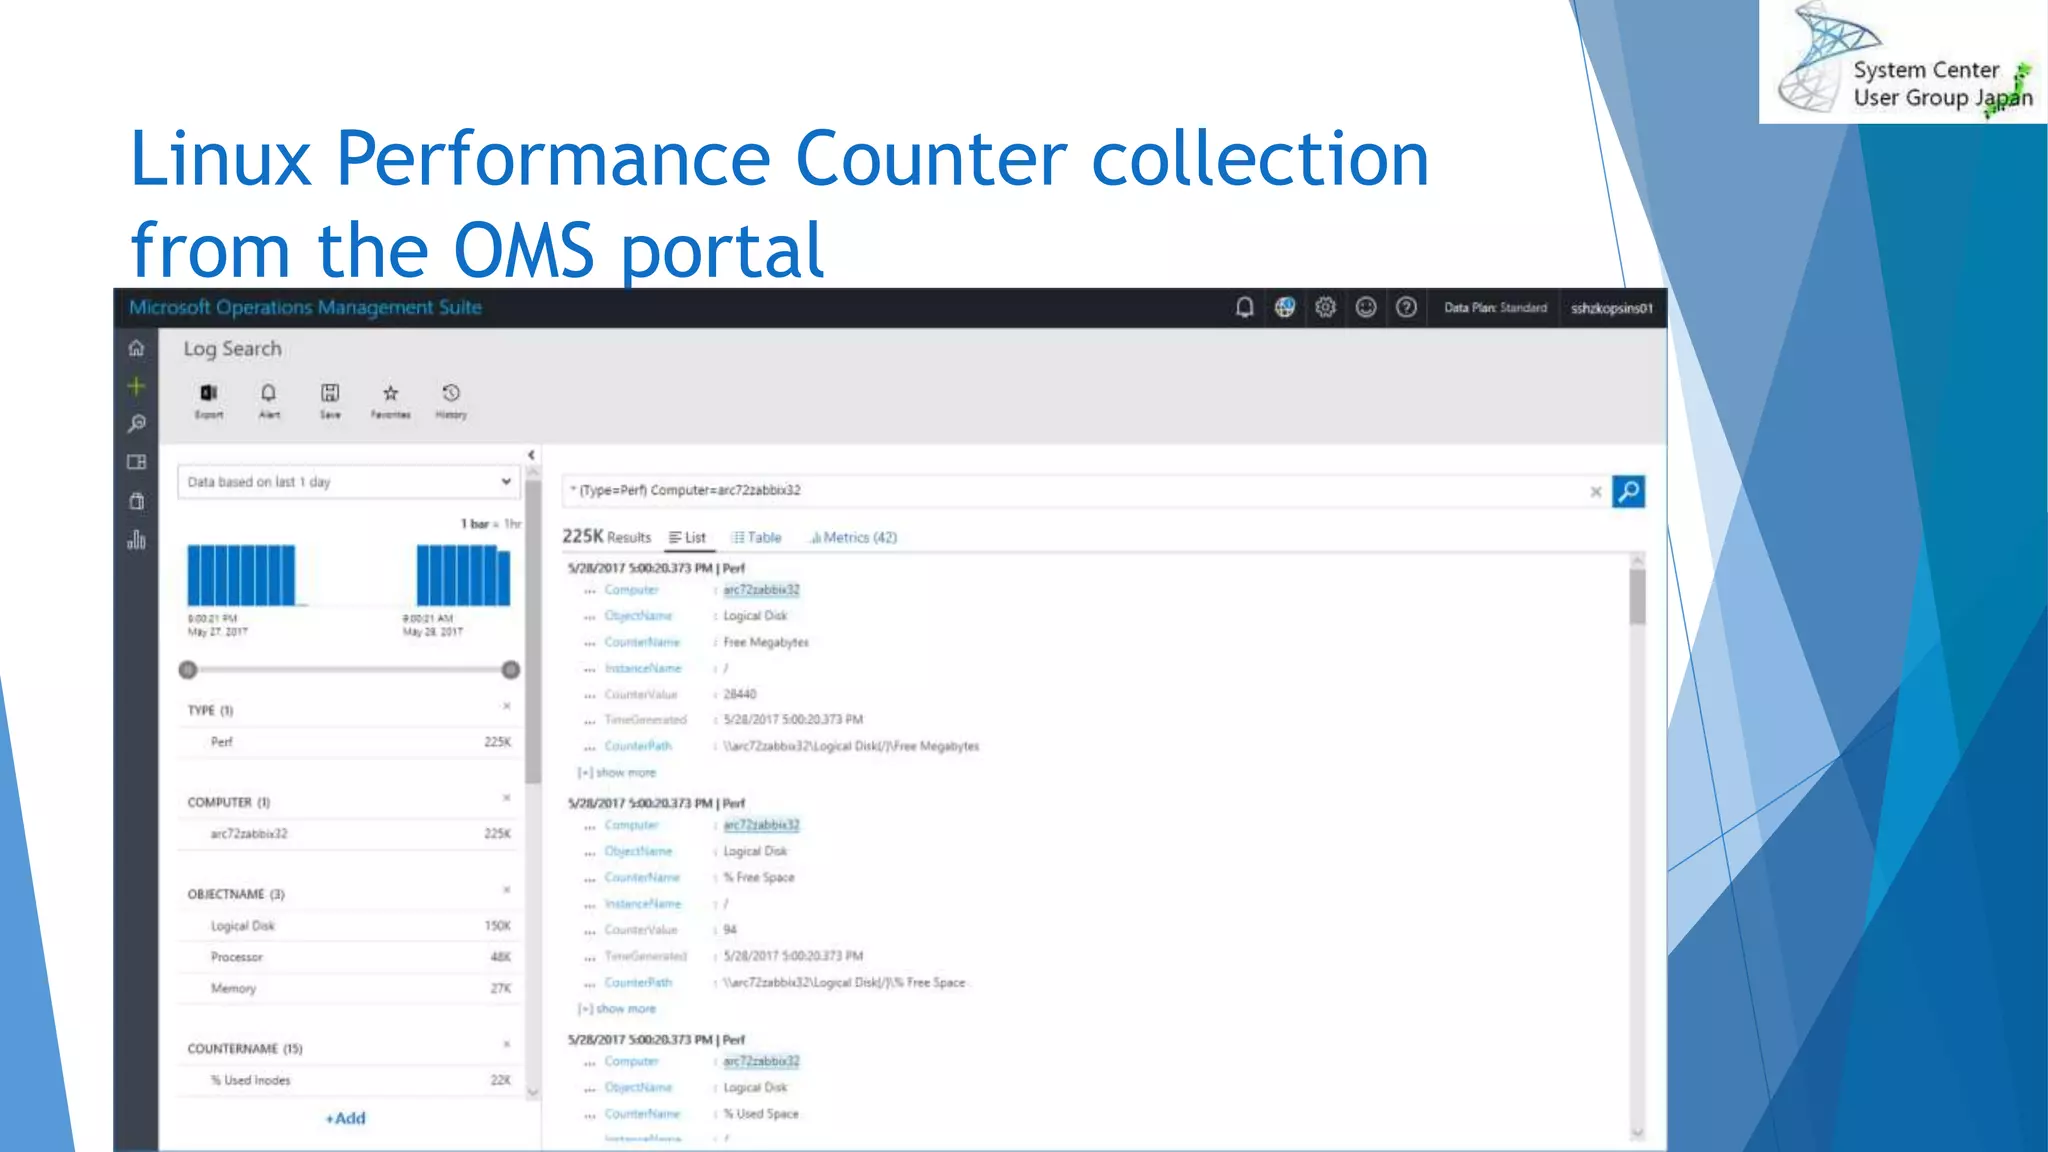Open the sshzkopsins01 account menu
2048x1152 pixels.
point(1612,308)
